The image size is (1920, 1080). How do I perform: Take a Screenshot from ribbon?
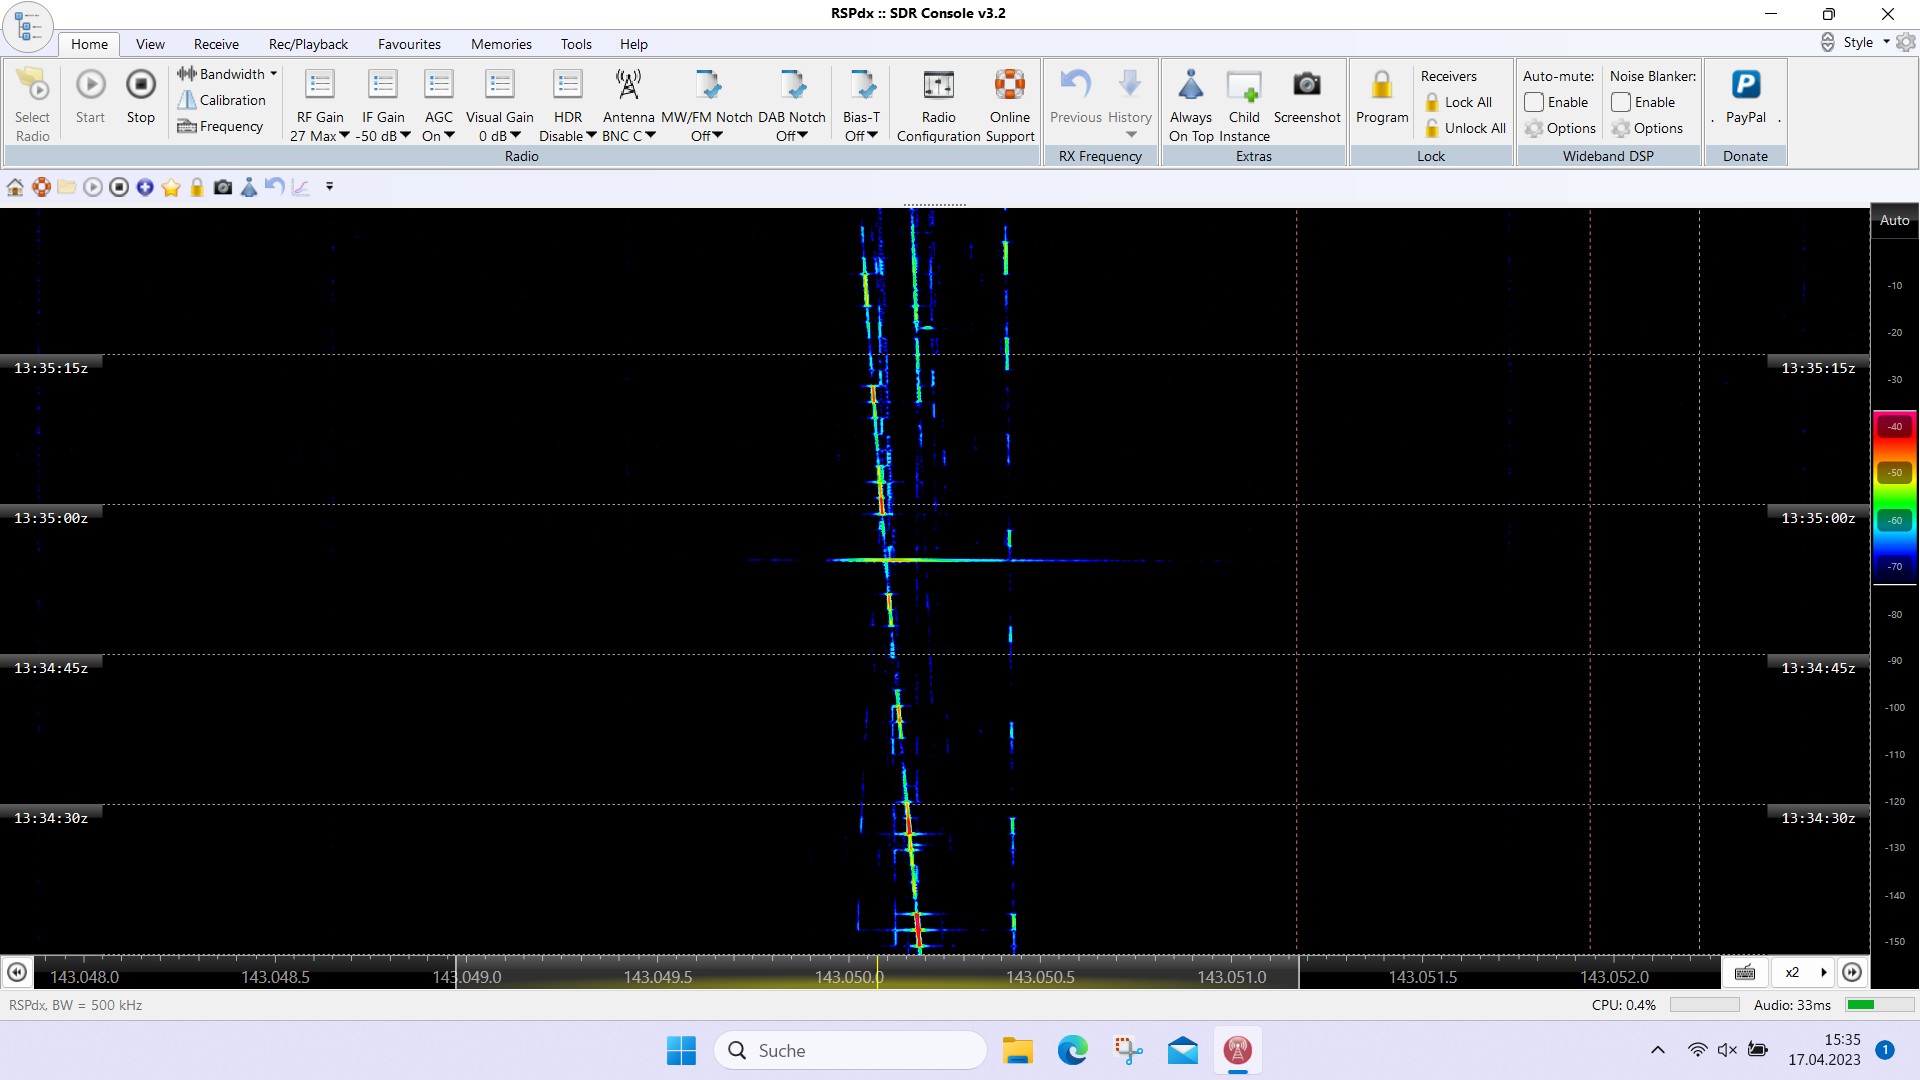point(1306,97)
